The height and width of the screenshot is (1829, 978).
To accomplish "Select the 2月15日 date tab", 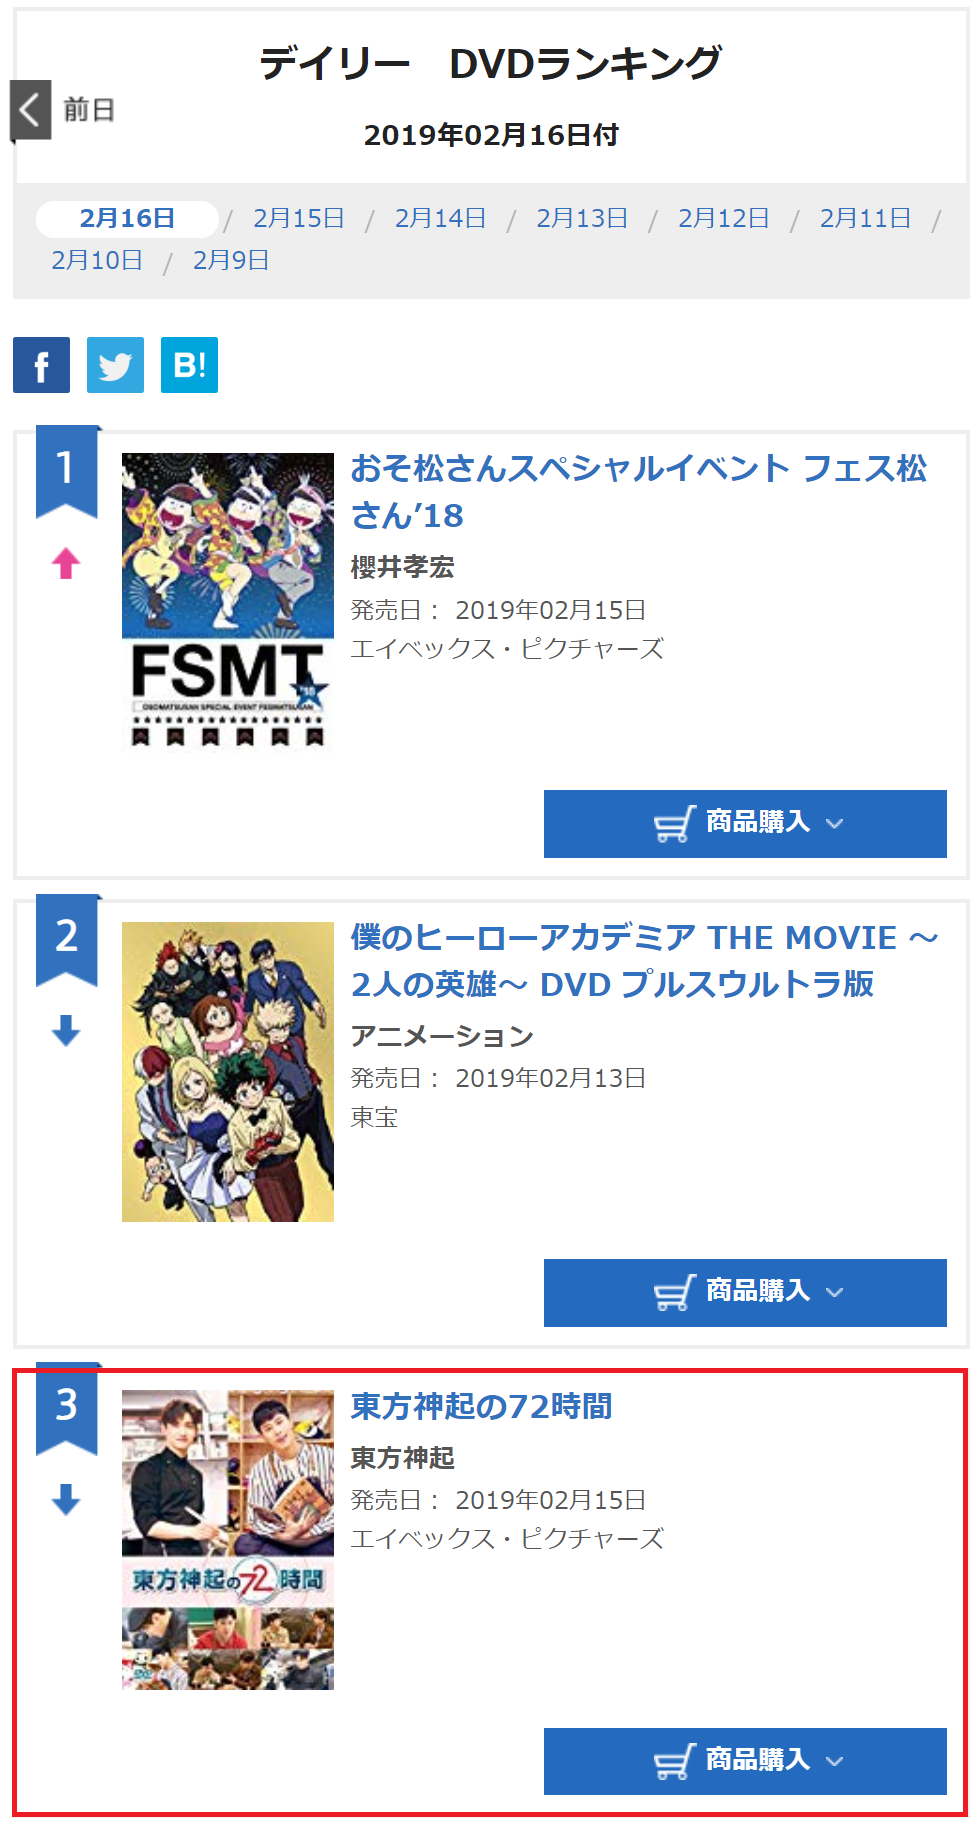I will [x=298, y=218].
